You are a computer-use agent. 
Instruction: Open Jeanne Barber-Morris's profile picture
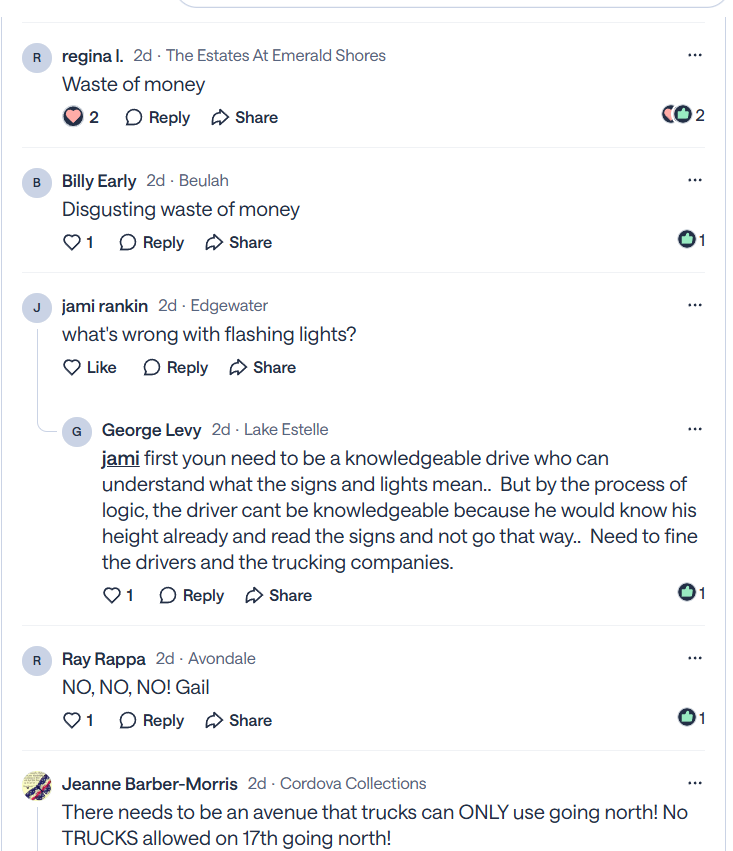[x=37, y=785]
